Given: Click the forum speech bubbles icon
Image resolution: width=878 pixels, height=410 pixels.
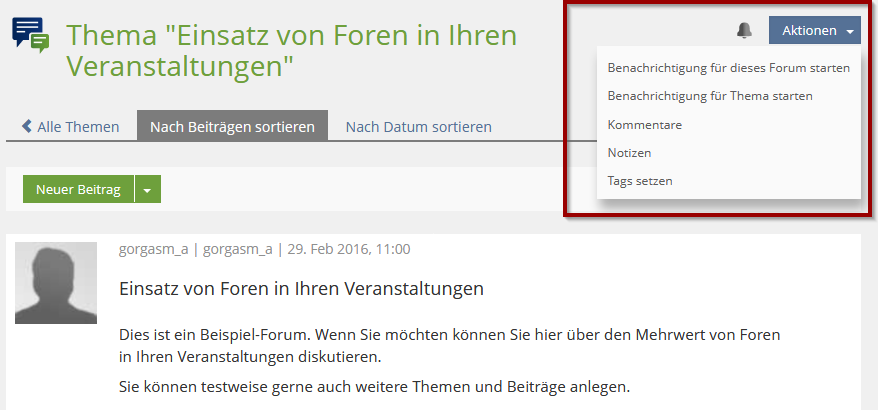Looking at the screenshot, I should coord(30,35).
